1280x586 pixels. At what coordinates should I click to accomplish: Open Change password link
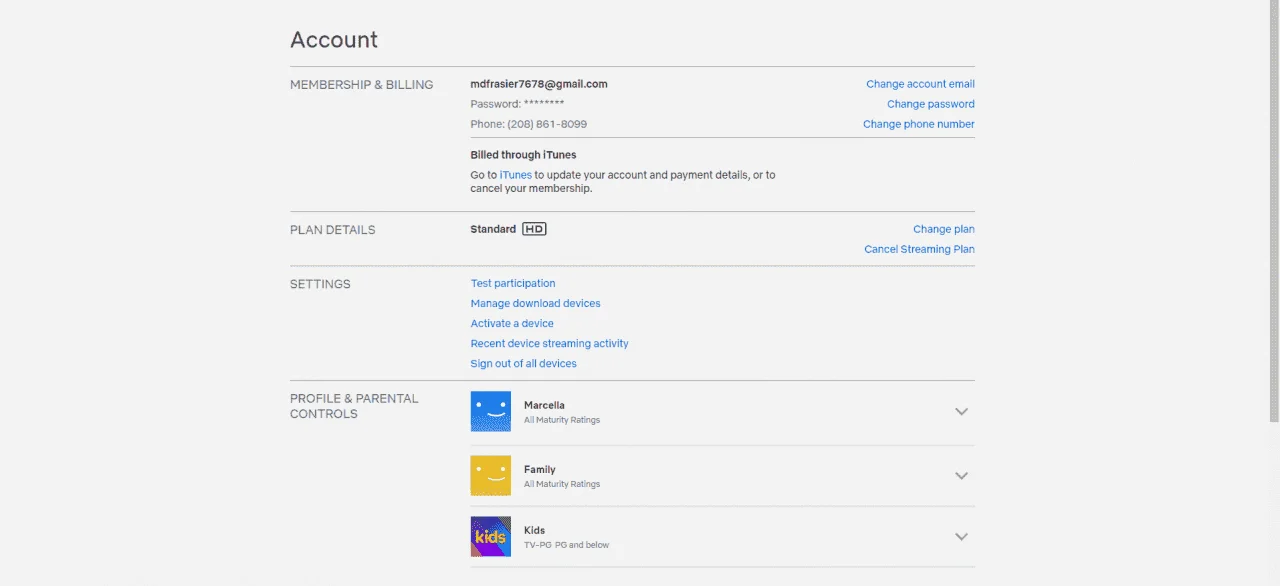click(x=931, y=104)
